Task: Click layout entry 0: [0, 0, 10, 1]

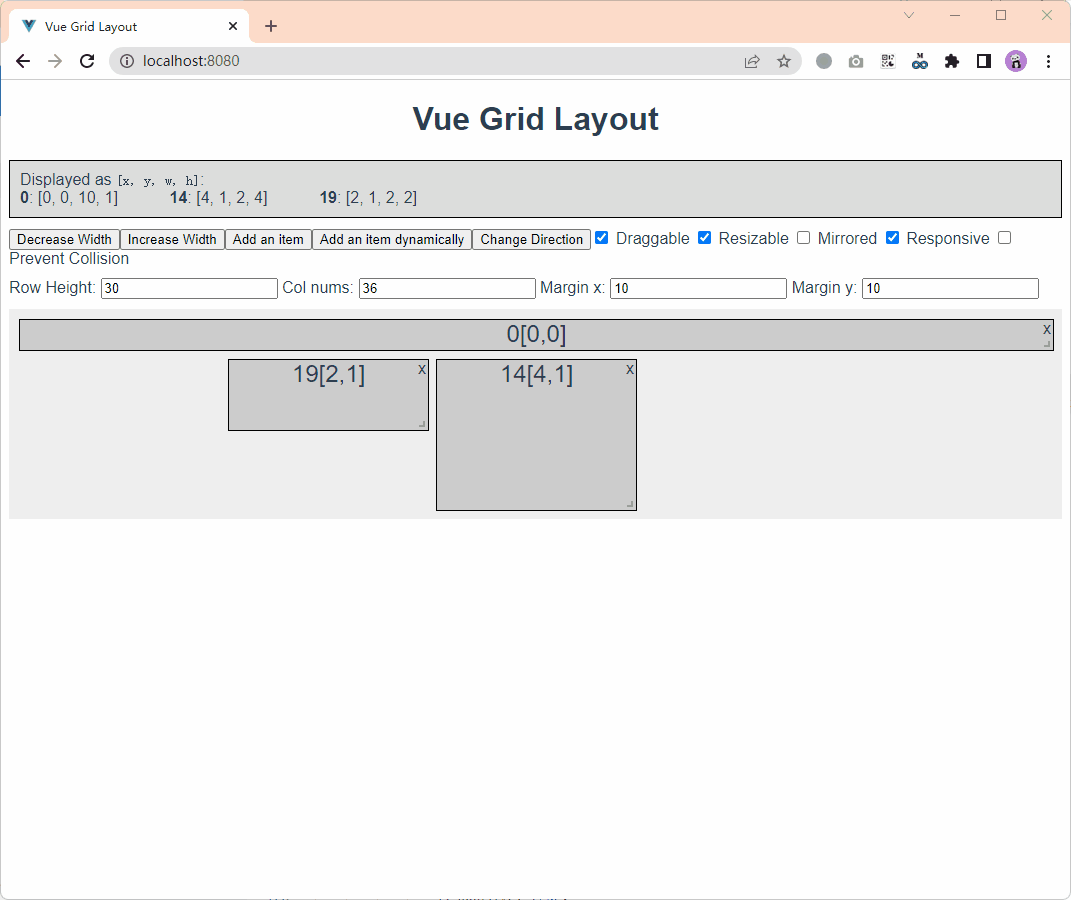Action: point(69,198)
